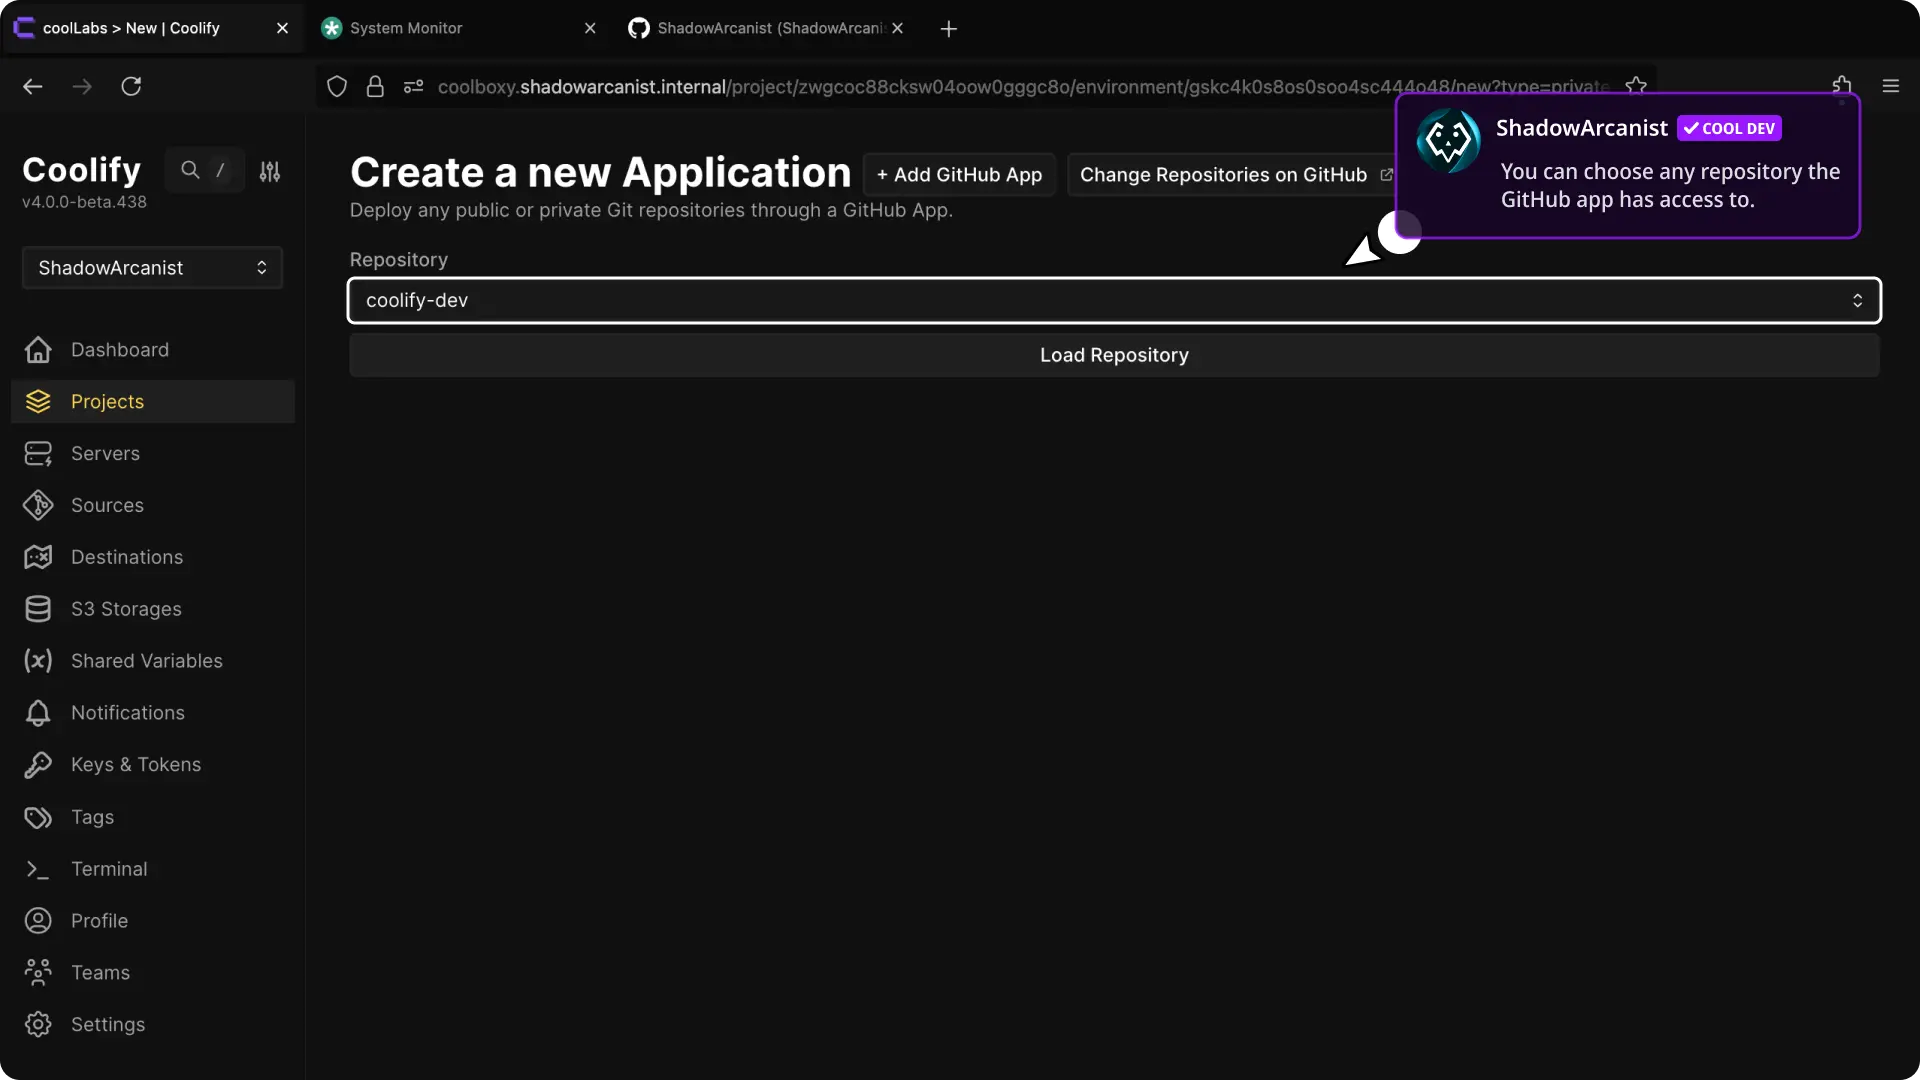The image size is (1920, 1080).
Task: Select Shared Variables in the sidebar
Action: pos(146,661)
